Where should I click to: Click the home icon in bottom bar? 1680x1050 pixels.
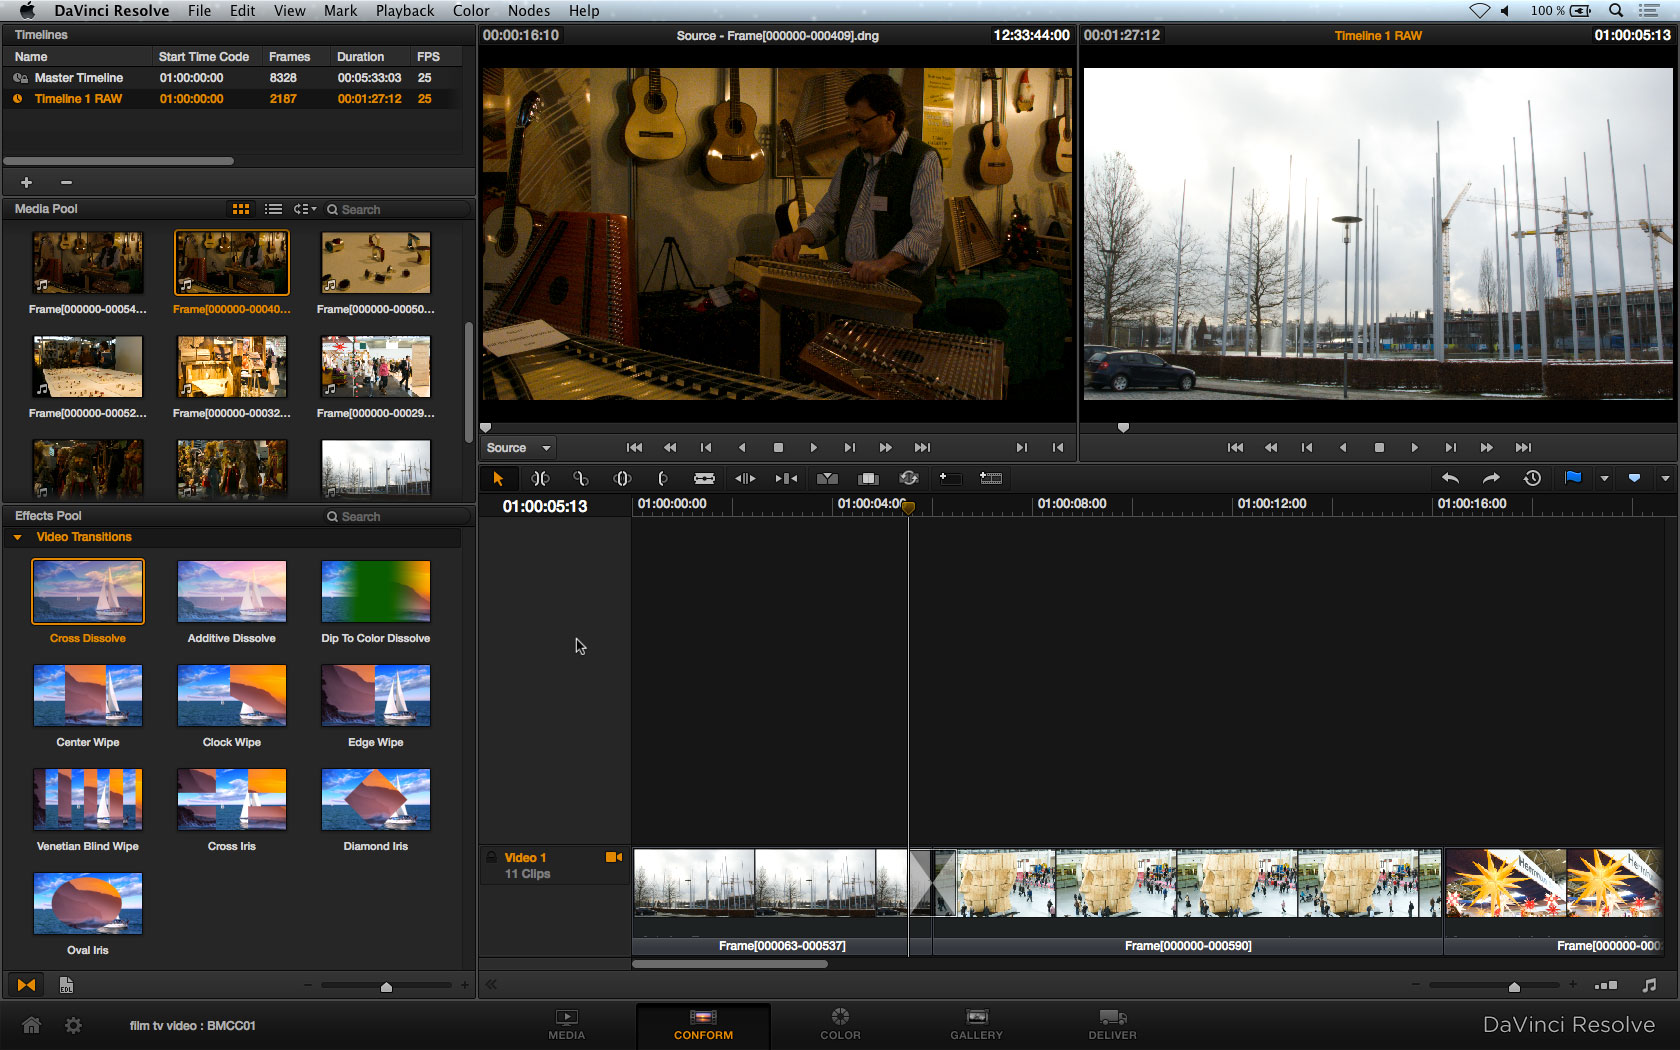click(32, 1025)
